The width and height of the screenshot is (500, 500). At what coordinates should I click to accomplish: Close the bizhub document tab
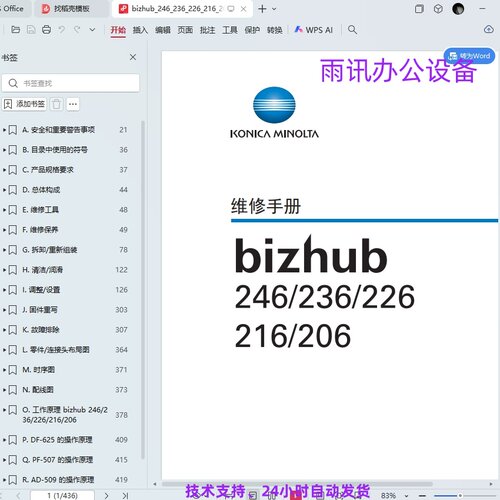(x=244, y=9)
